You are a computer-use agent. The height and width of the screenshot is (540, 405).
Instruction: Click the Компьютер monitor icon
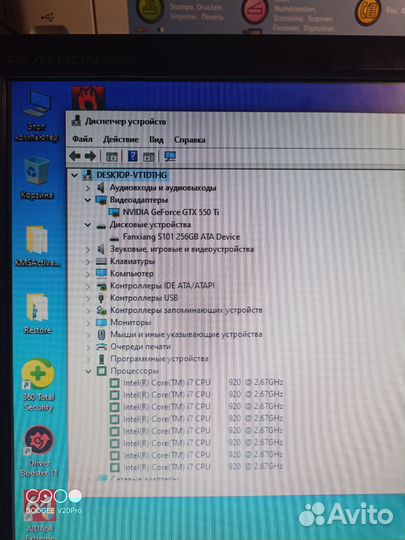[101, 273]
